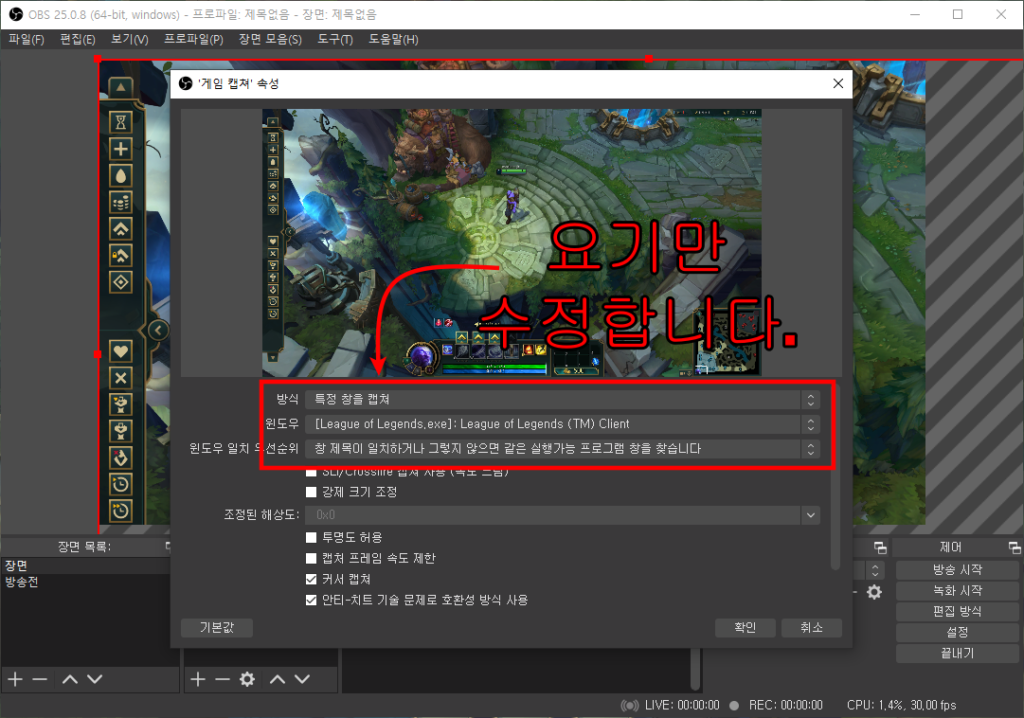The width and height of the screenshot is (1024, 718).
Task: Click the 끝내기 exit button
Action: coord(957,653)
